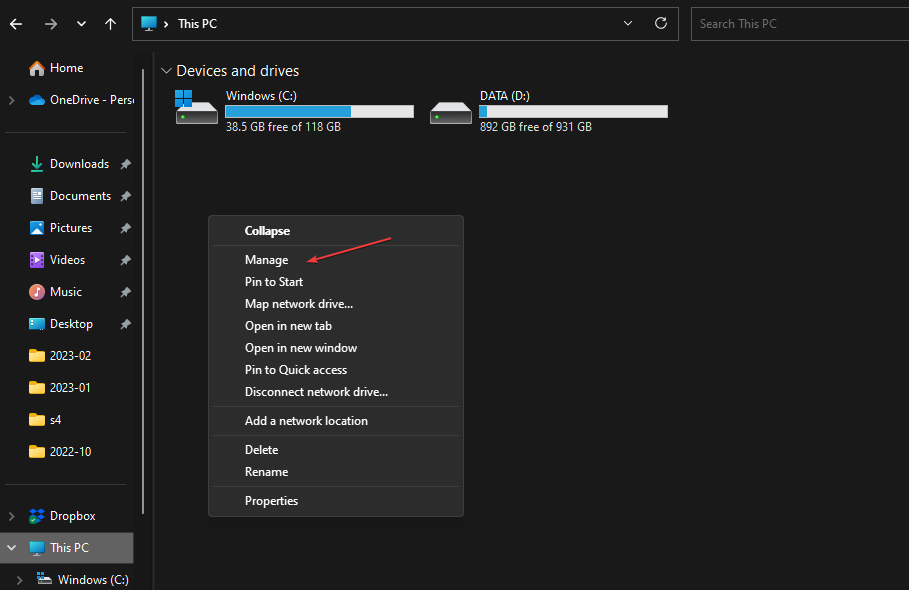Choose Manage from the context menu

266,260
